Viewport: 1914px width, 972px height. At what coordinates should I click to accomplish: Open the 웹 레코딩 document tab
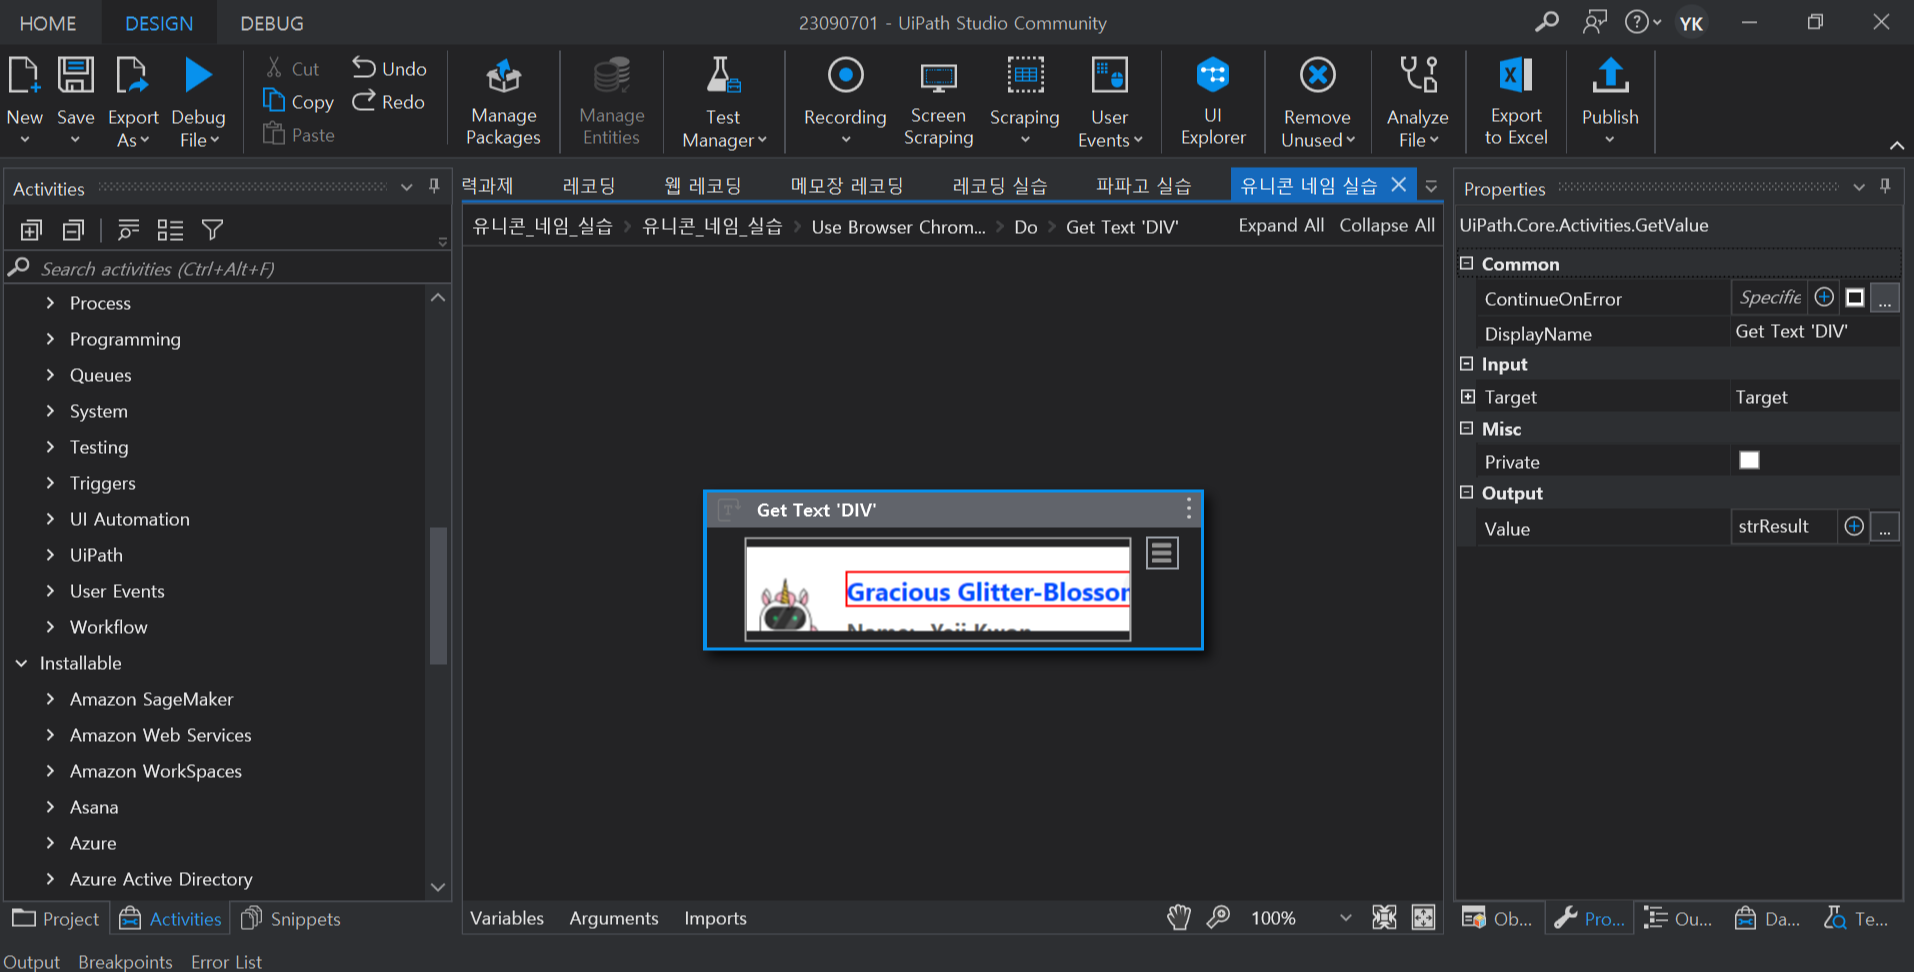(702, 185)
